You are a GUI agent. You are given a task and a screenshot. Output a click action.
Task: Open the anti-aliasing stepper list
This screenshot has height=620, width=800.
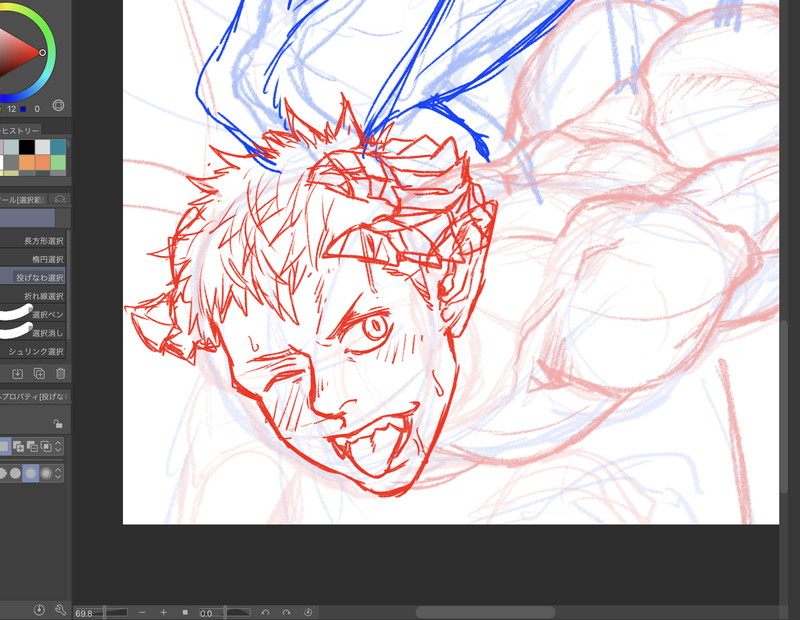tap(58, 473)
